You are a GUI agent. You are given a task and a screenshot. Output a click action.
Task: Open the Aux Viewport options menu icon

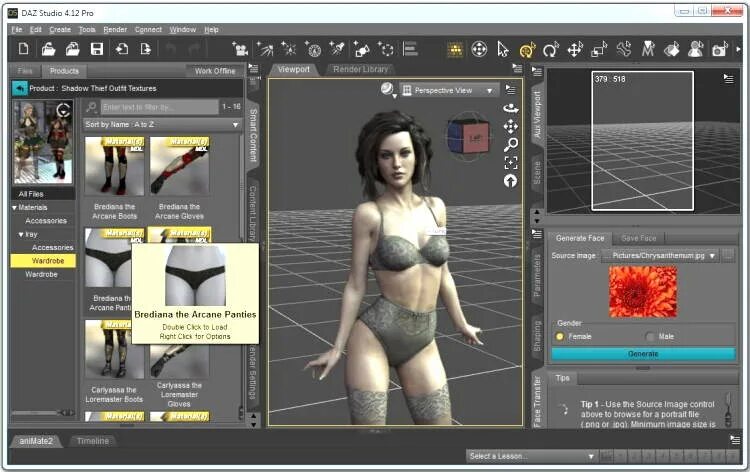click(728, 79)
